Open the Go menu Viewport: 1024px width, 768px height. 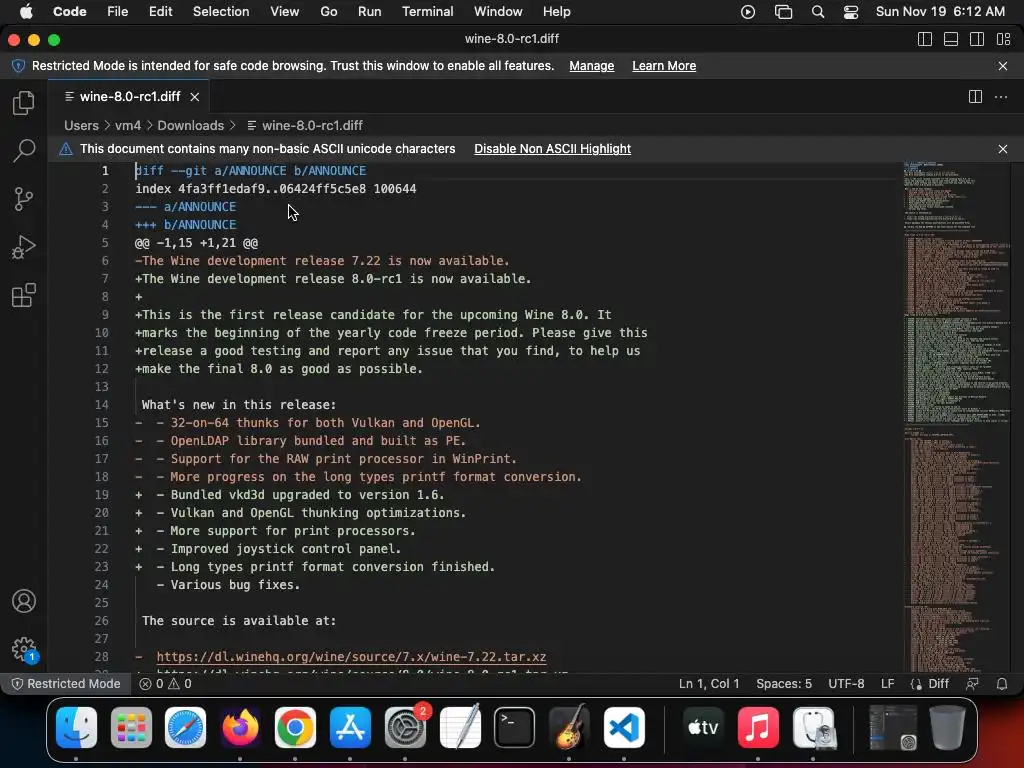328,12
